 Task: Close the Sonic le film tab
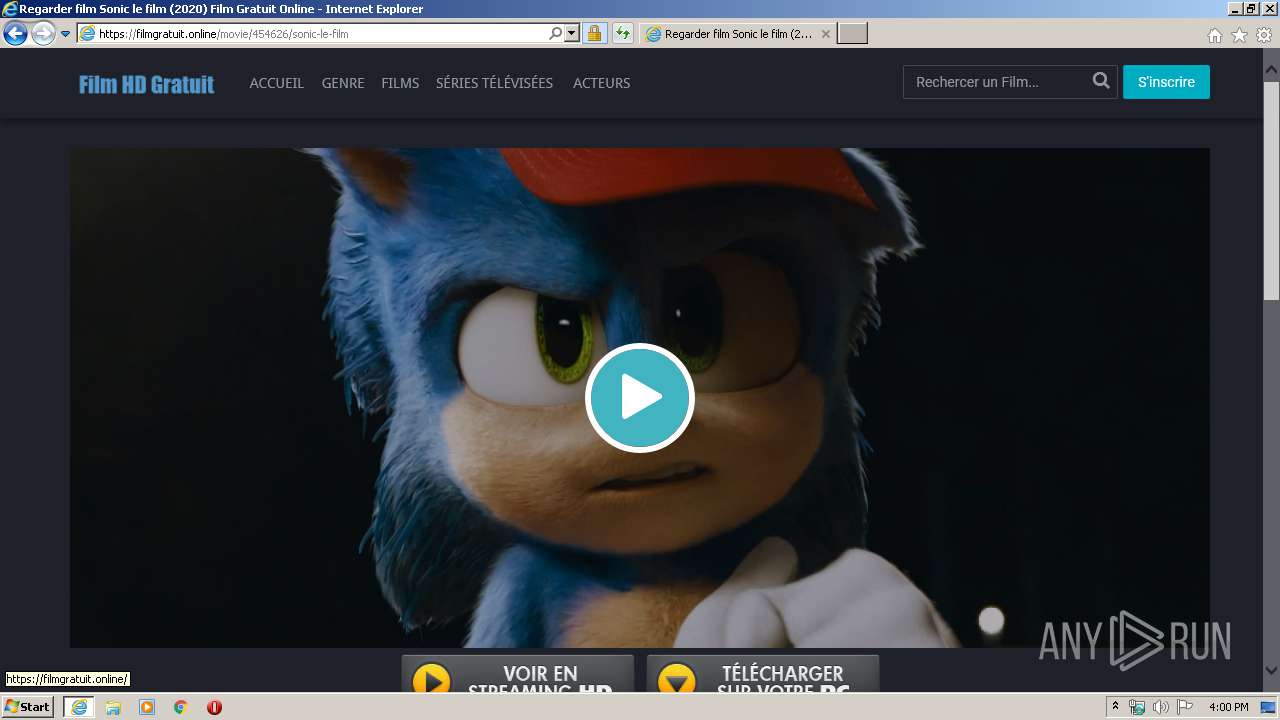point(826,34)
